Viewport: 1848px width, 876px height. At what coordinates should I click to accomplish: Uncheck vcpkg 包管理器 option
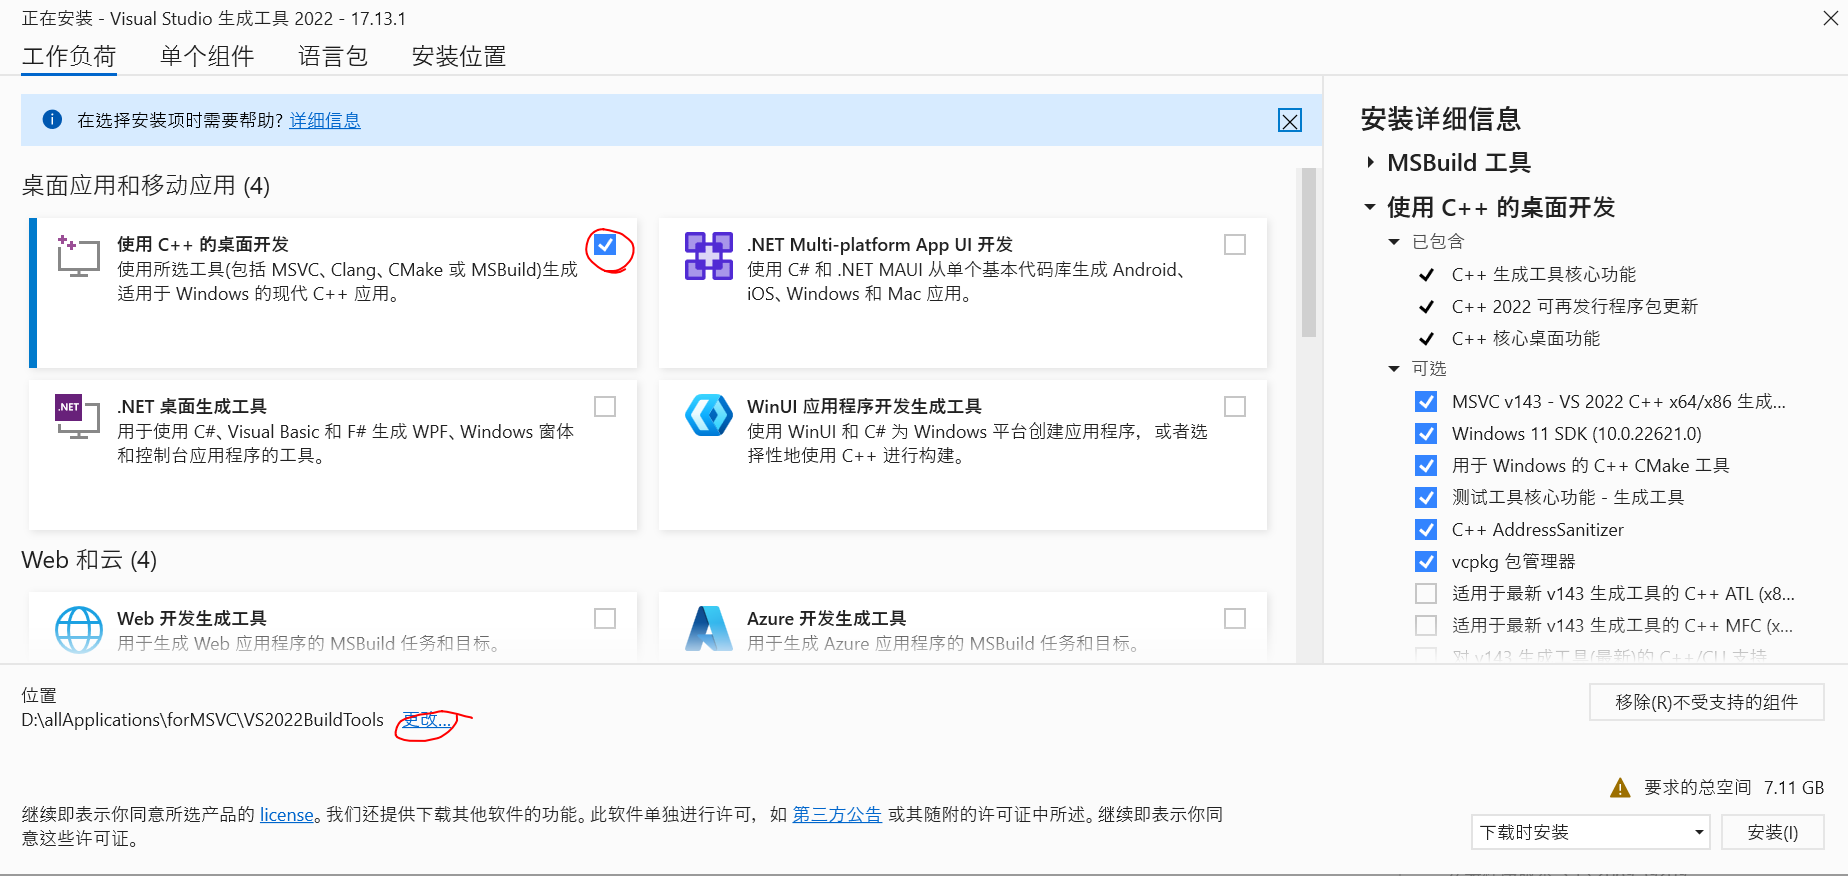click(x=1426, y=562)
